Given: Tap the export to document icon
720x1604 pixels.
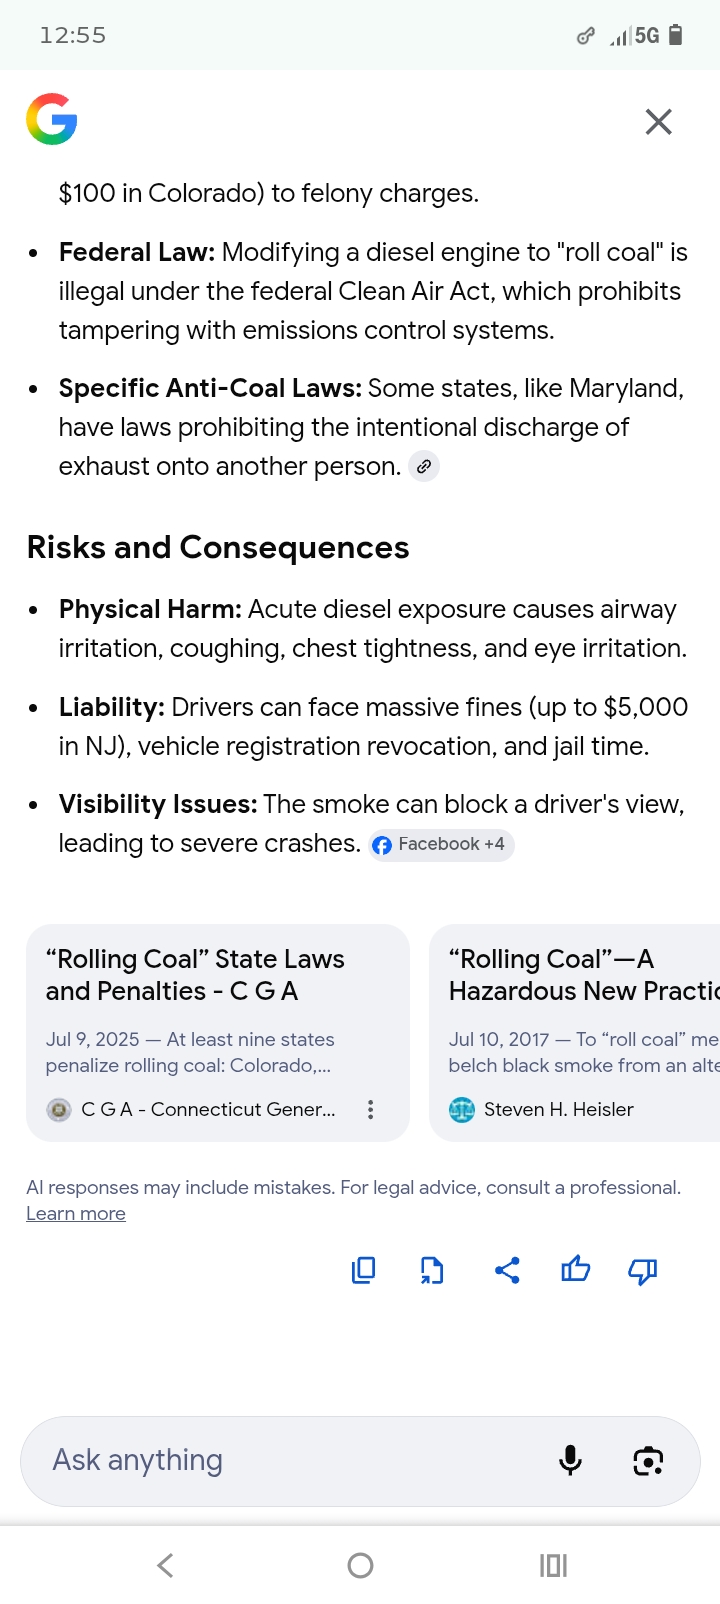Looking at the screenshot, I should pyautogui.click(x=432, y=1270).
